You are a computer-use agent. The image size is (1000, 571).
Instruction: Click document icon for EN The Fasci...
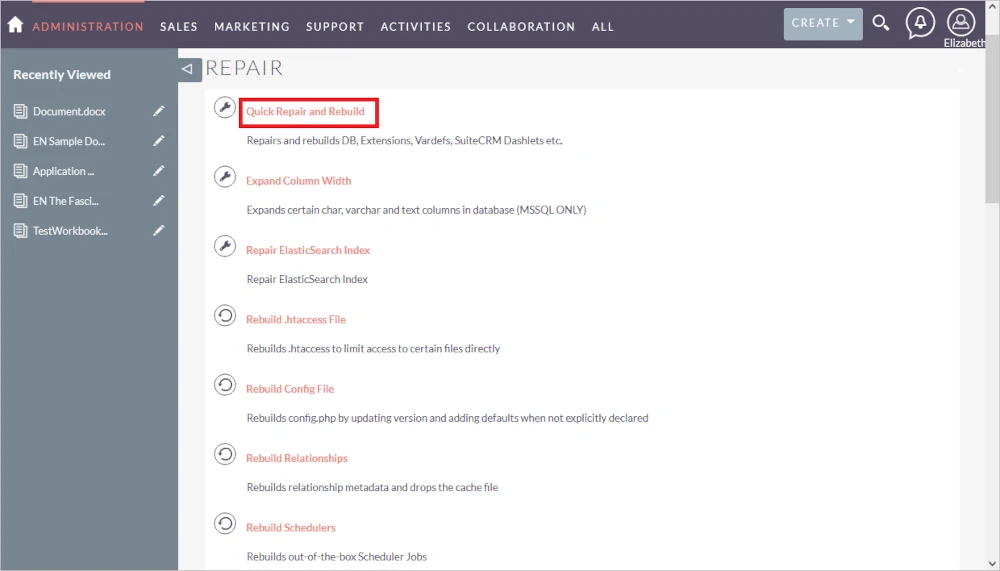[x=20, y=201]
